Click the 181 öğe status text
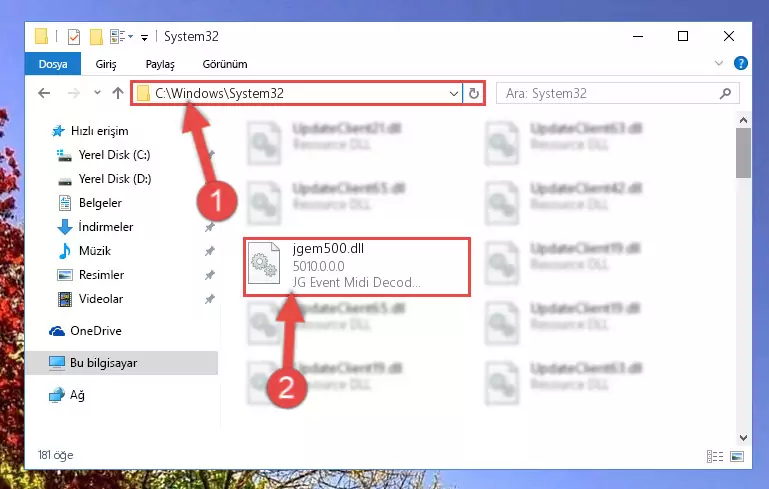Viewport: 769px width, 489px height. tap(55, 455)
